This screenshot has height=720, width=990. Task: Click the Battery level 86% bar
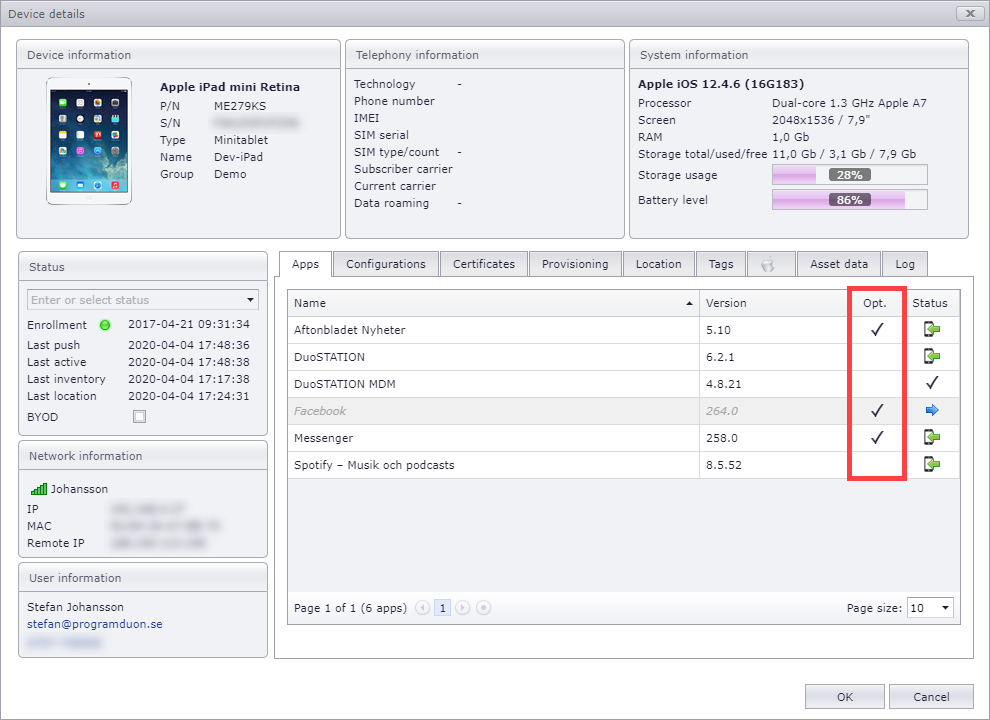[850, 200]
